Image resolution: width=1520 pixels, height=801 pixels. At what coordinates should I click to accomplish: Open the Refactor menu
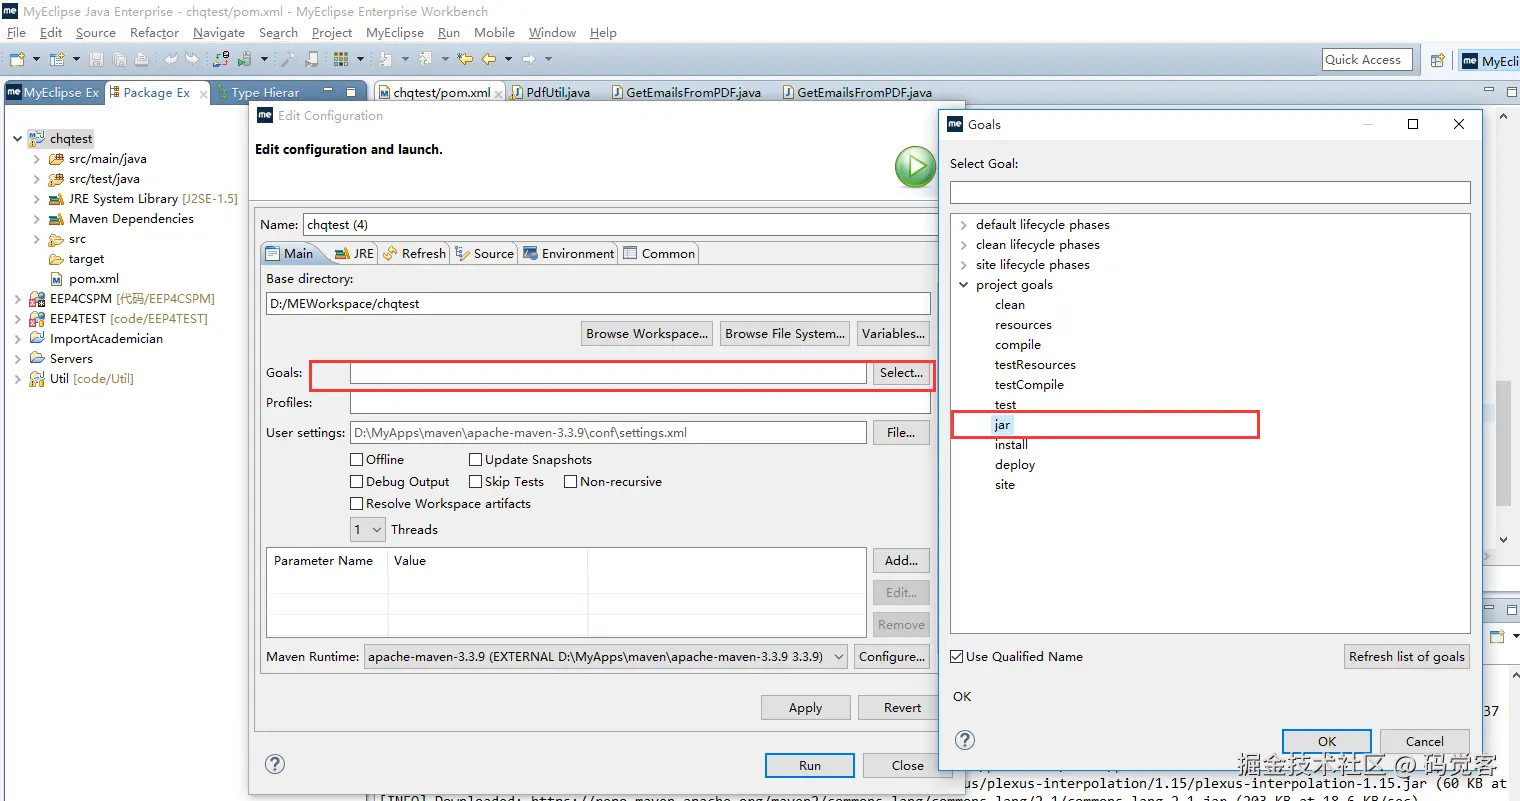[154, 33]
